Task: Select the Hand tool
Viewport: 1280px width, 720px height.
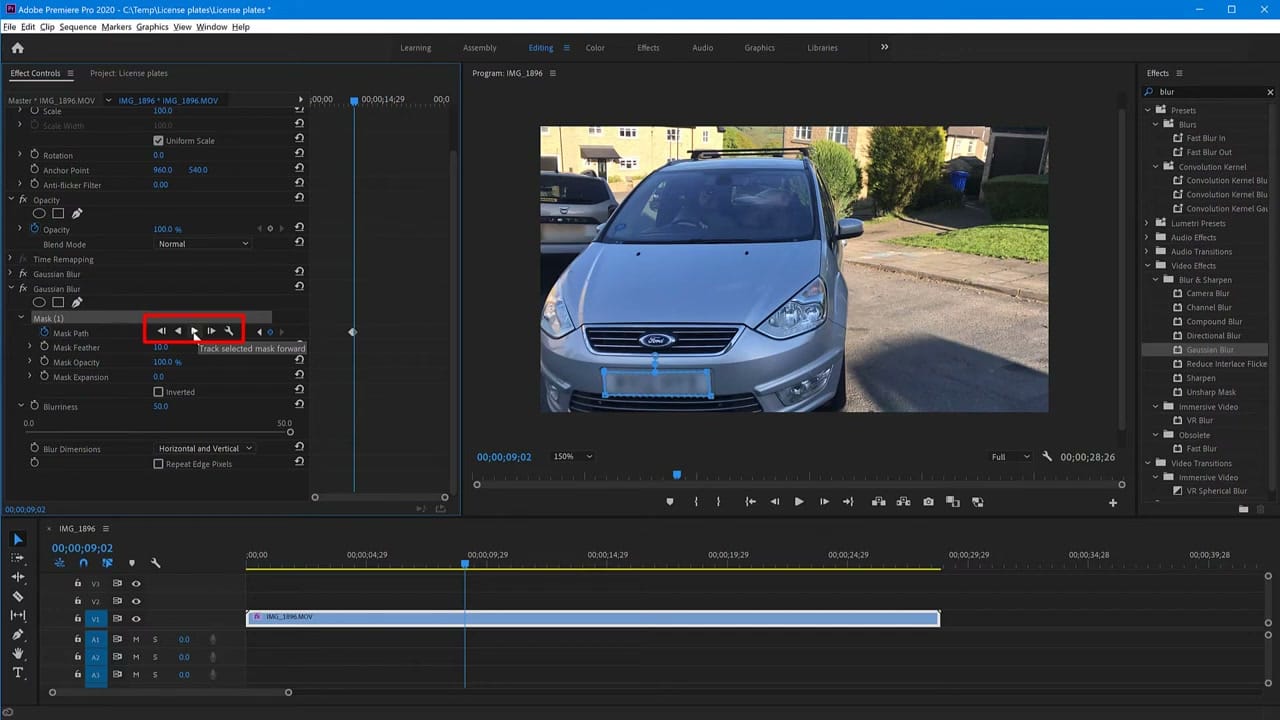Action: coord(16,654)
